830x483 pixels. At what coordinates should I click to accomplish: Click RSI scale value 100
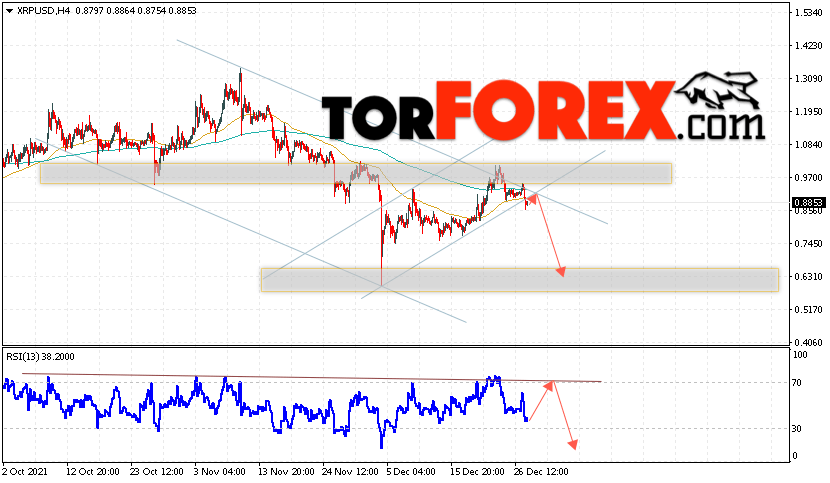point(800,355)
